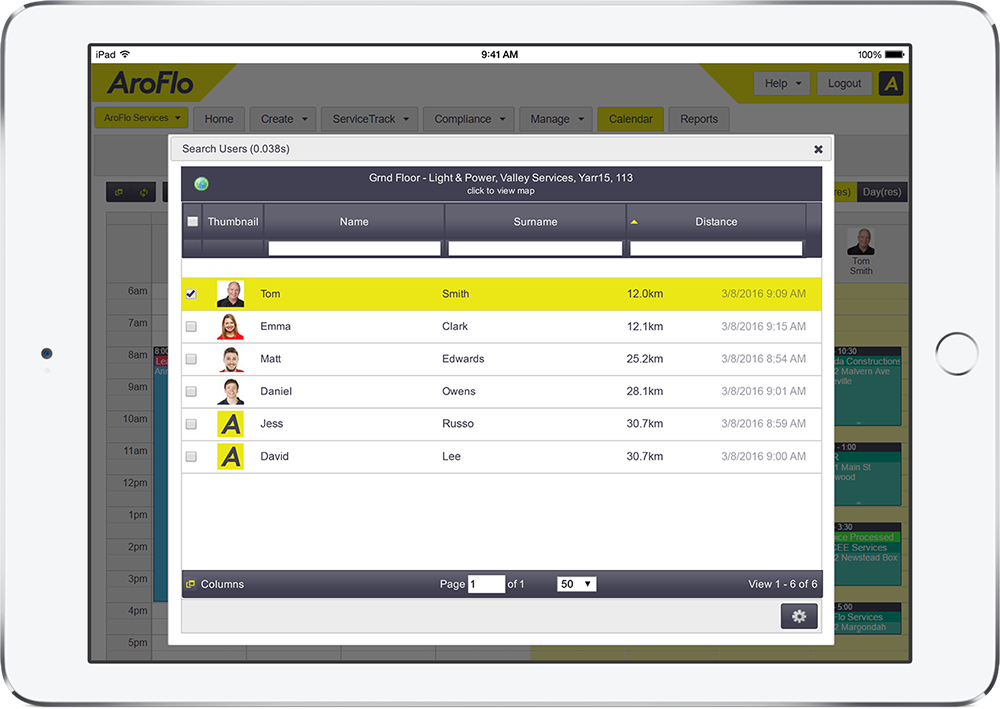Go to the Home menu item
Screen dimensions: 1000x709
coord(219,119)
